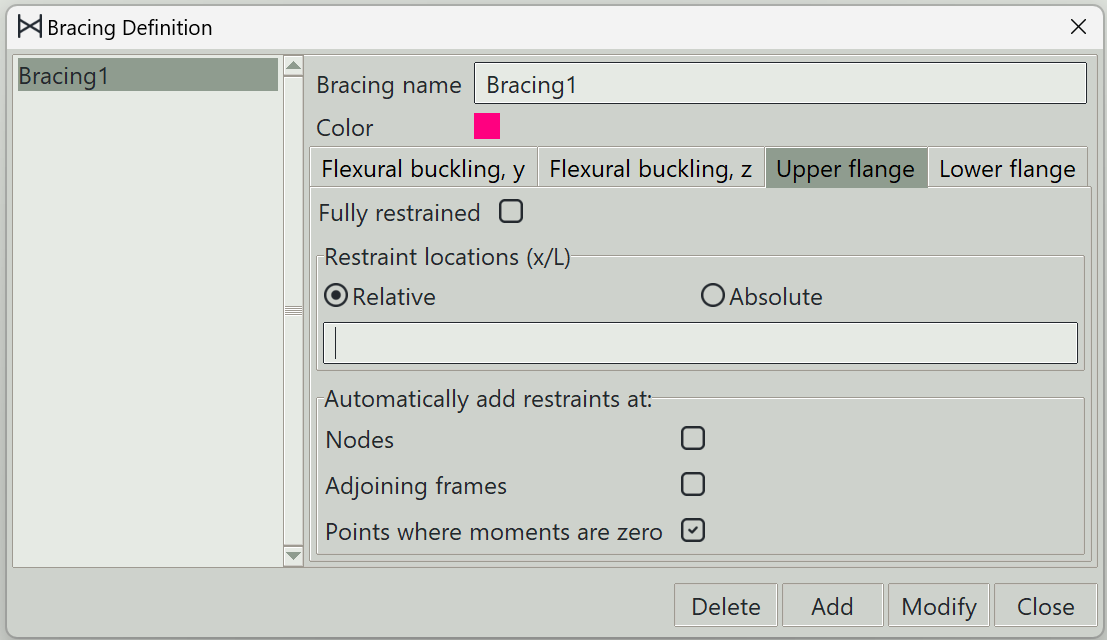Viewport: 1107px width, 640px height.
Task: Click the Bracing Definition title bar icon
Action: point(30,27)
